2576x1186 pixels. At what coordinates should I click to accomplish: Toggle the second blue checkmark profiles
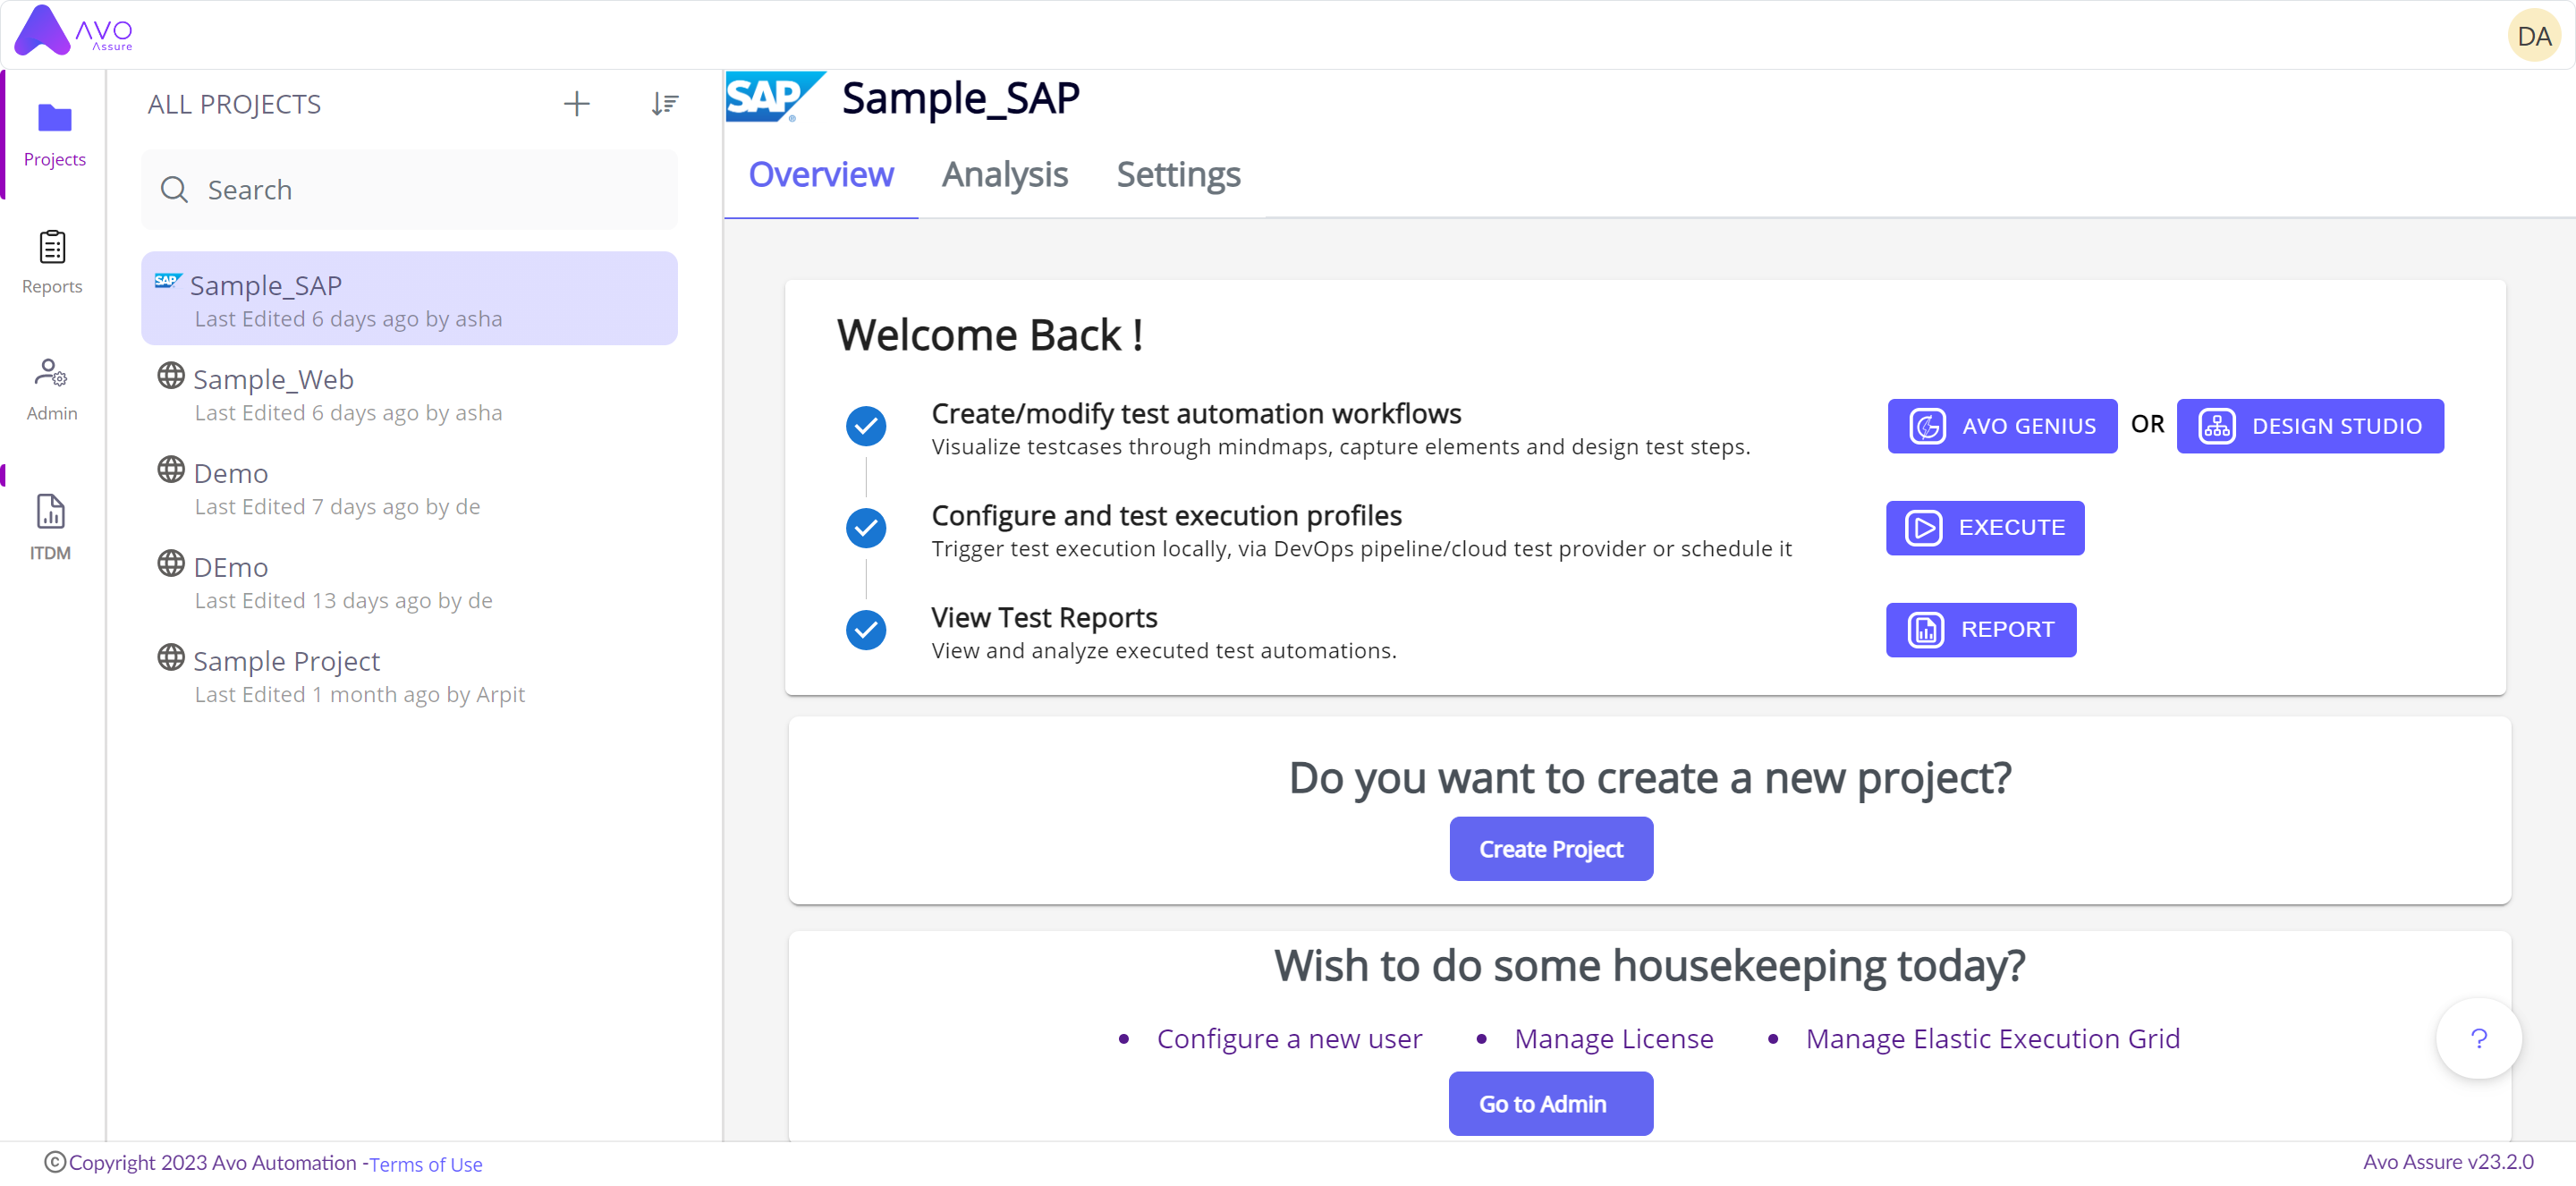coord(866,528)
